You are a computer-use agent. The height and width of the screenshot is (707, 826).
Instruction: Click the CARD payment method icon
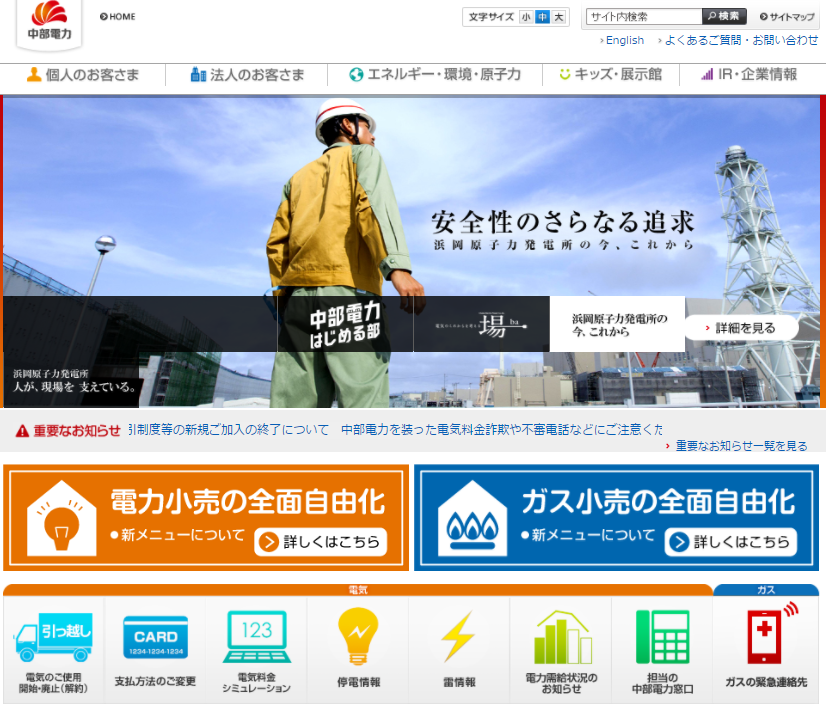point(155,637)
